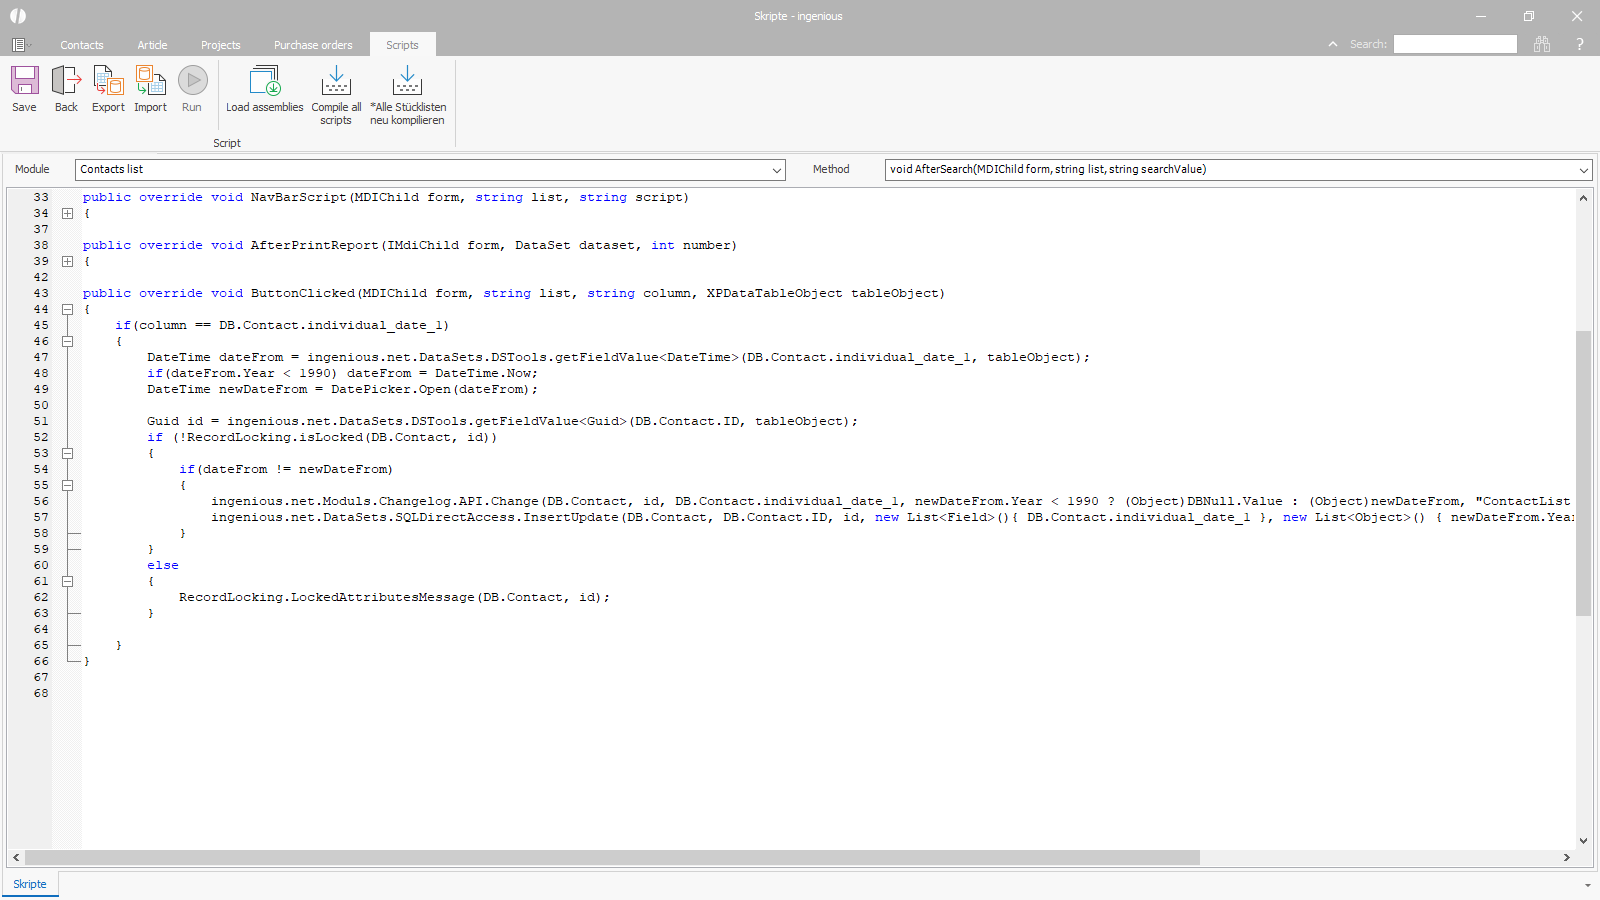Click Compile all scripts icon
1600x900 pixels.
[x=336, y=82]
